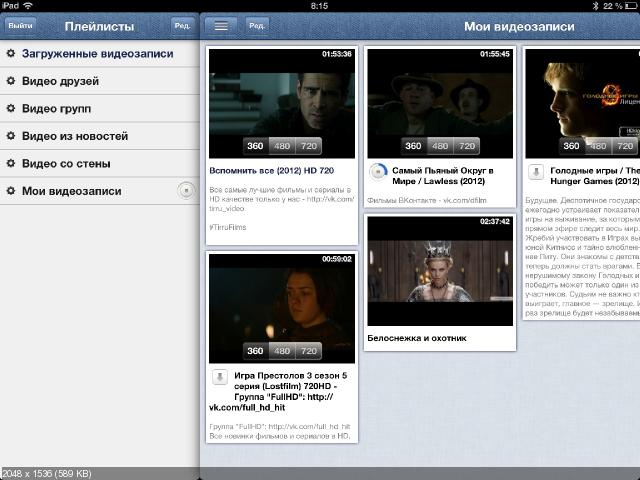Viewport: 640px width, 480px height.
Task: Tap the Выйти logout button
Action: [20, 26]
